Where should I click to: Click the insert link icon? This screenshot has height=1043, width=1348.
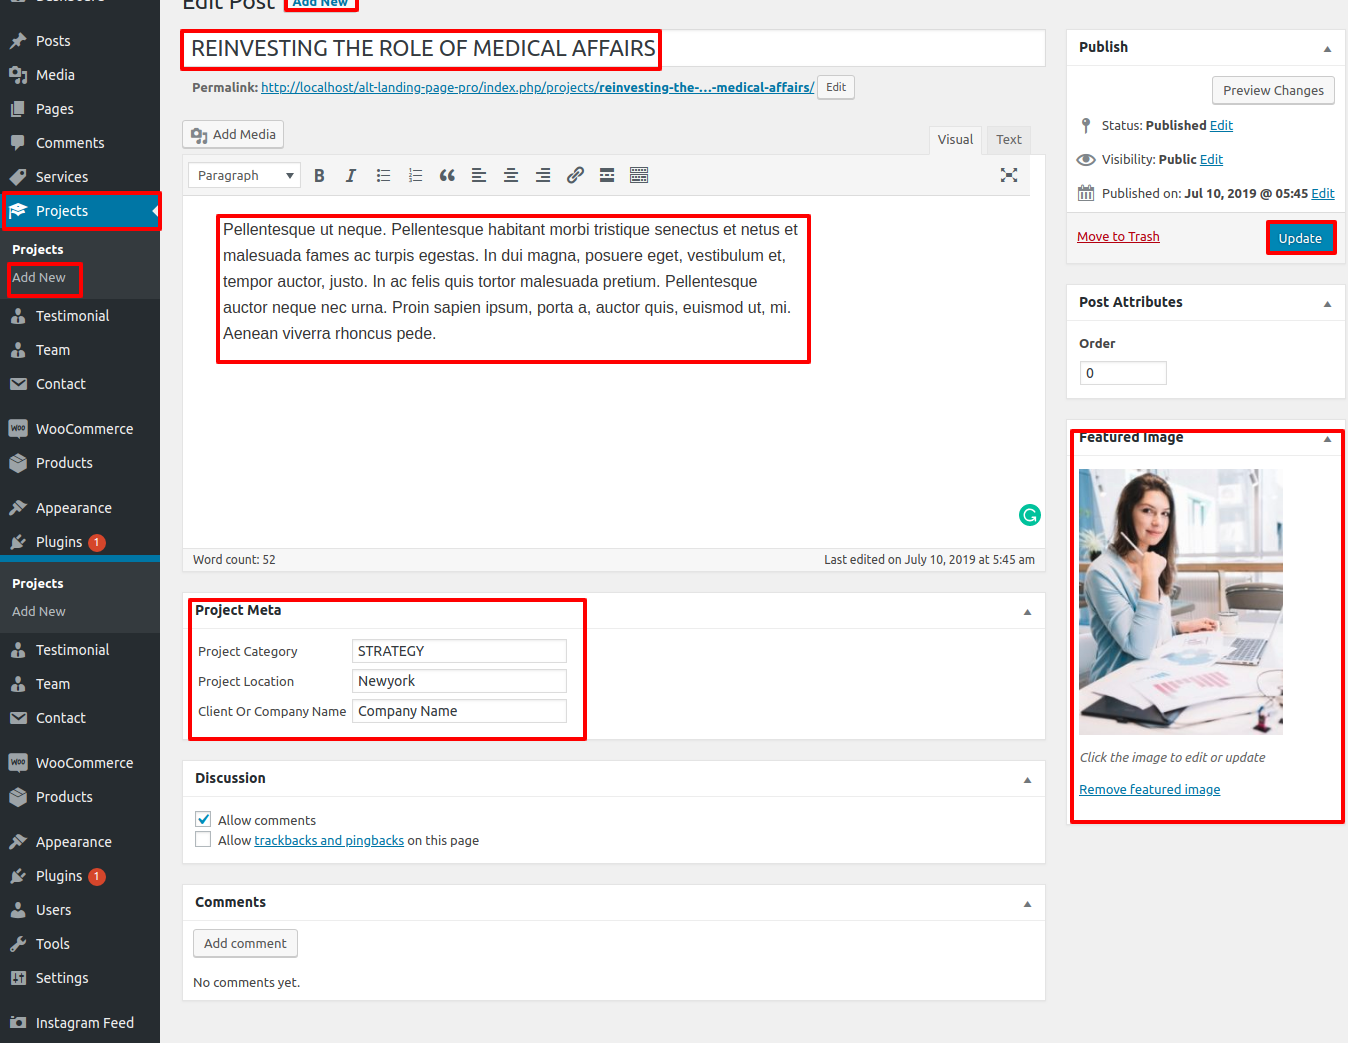[575, 176]
